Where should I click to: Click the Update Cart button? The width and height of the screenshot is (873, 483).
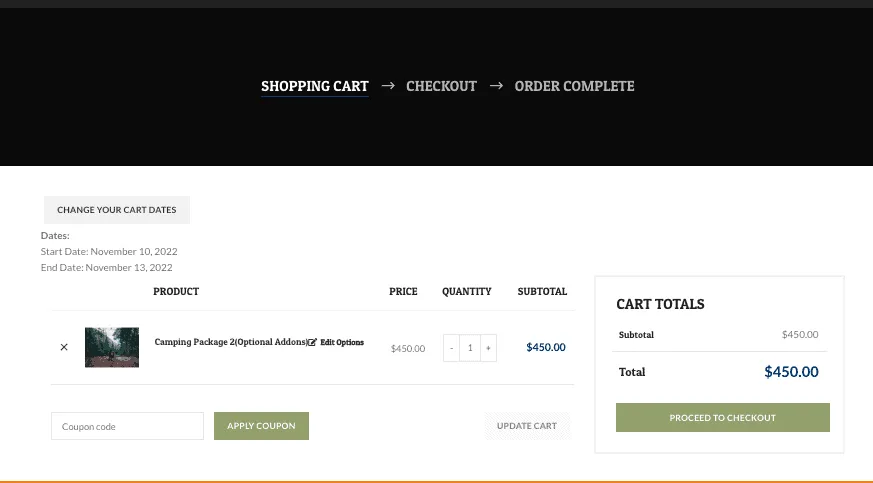pos(527,426)
